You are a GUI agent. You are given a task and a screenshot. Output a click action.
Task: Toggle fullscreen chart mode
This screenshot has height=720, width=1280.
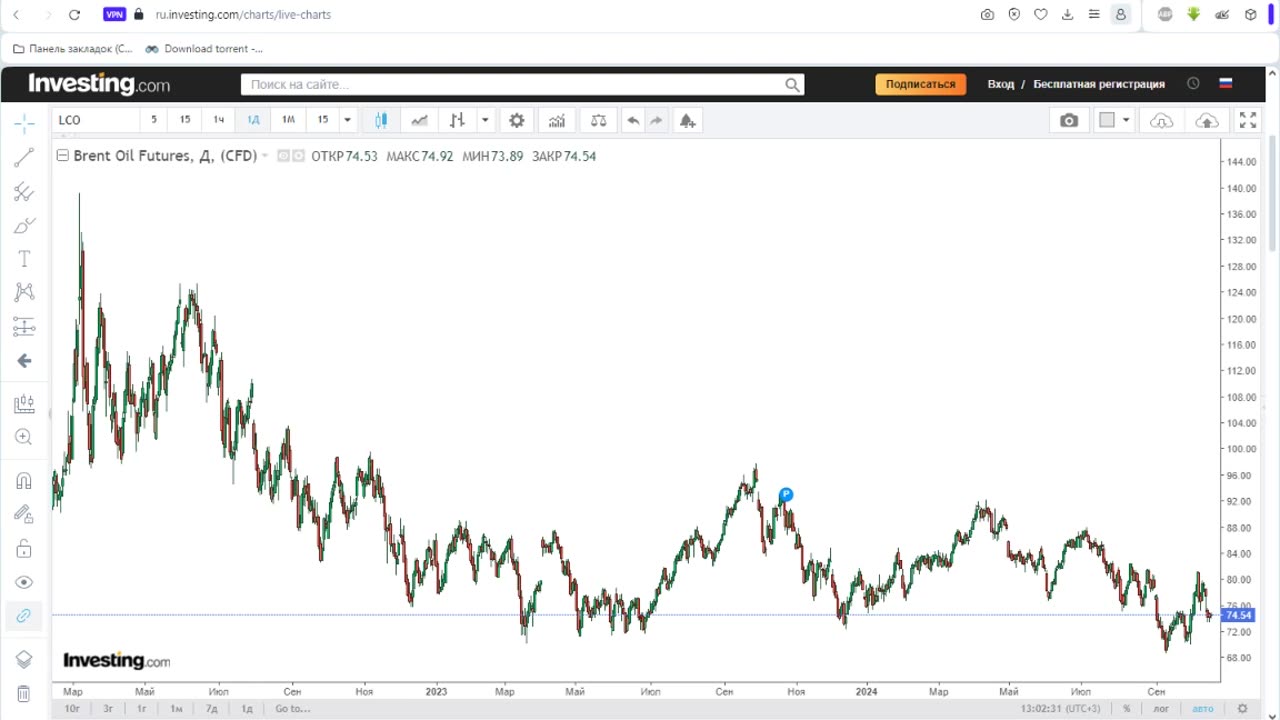tap(1248, 120)
